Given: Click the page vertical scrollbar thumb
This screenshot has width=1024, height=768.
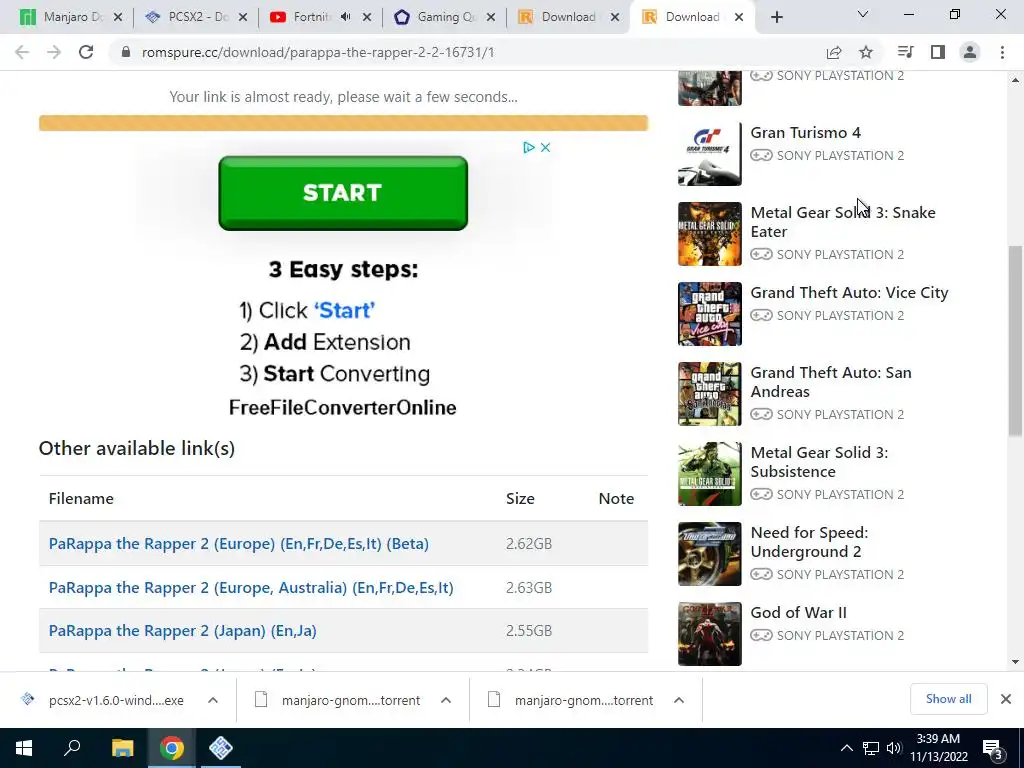Looking at the screenshot, I should click(x=1015, y=340).
